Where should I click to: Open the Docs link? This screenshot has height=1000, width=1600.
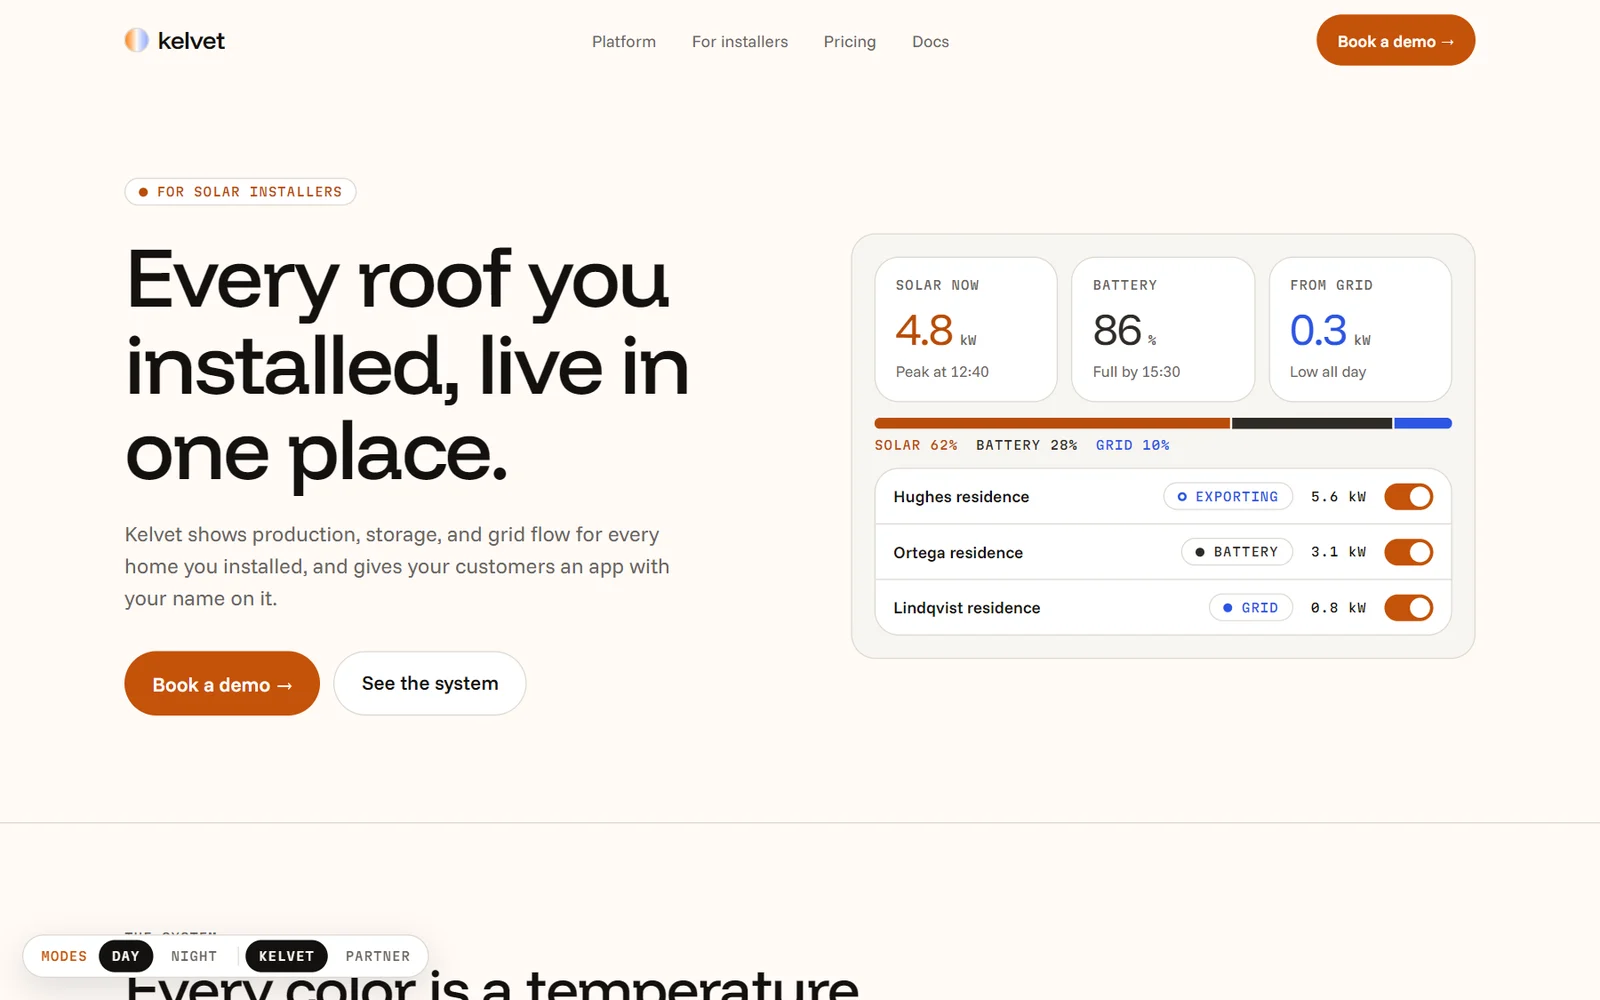[930, 42]
